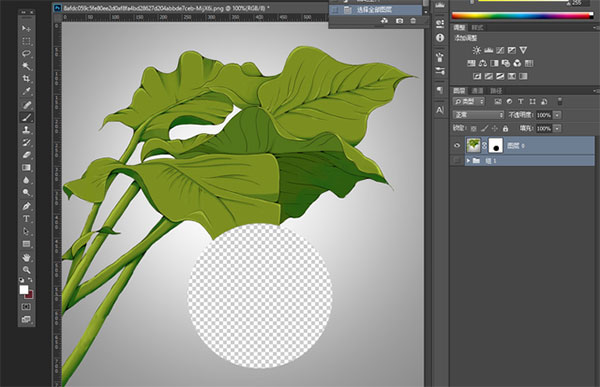The height and width of the screenshot is (387, 600).
Task: Click the trash icon in history panel
Action: point(413,21)
